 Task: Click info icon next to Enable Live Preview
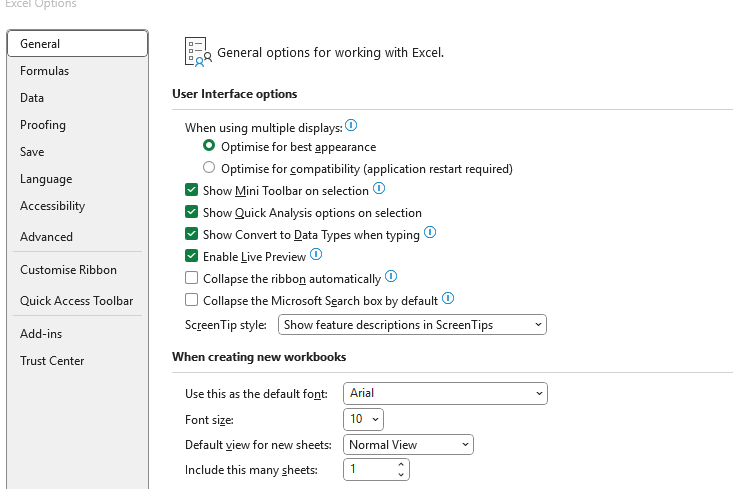tap(316, 256)
